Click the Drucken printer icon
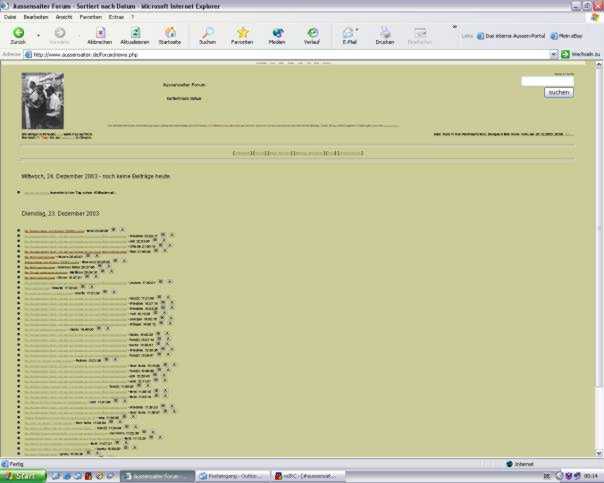The width and height of the screenshot is (604, 483). point(385,33)
